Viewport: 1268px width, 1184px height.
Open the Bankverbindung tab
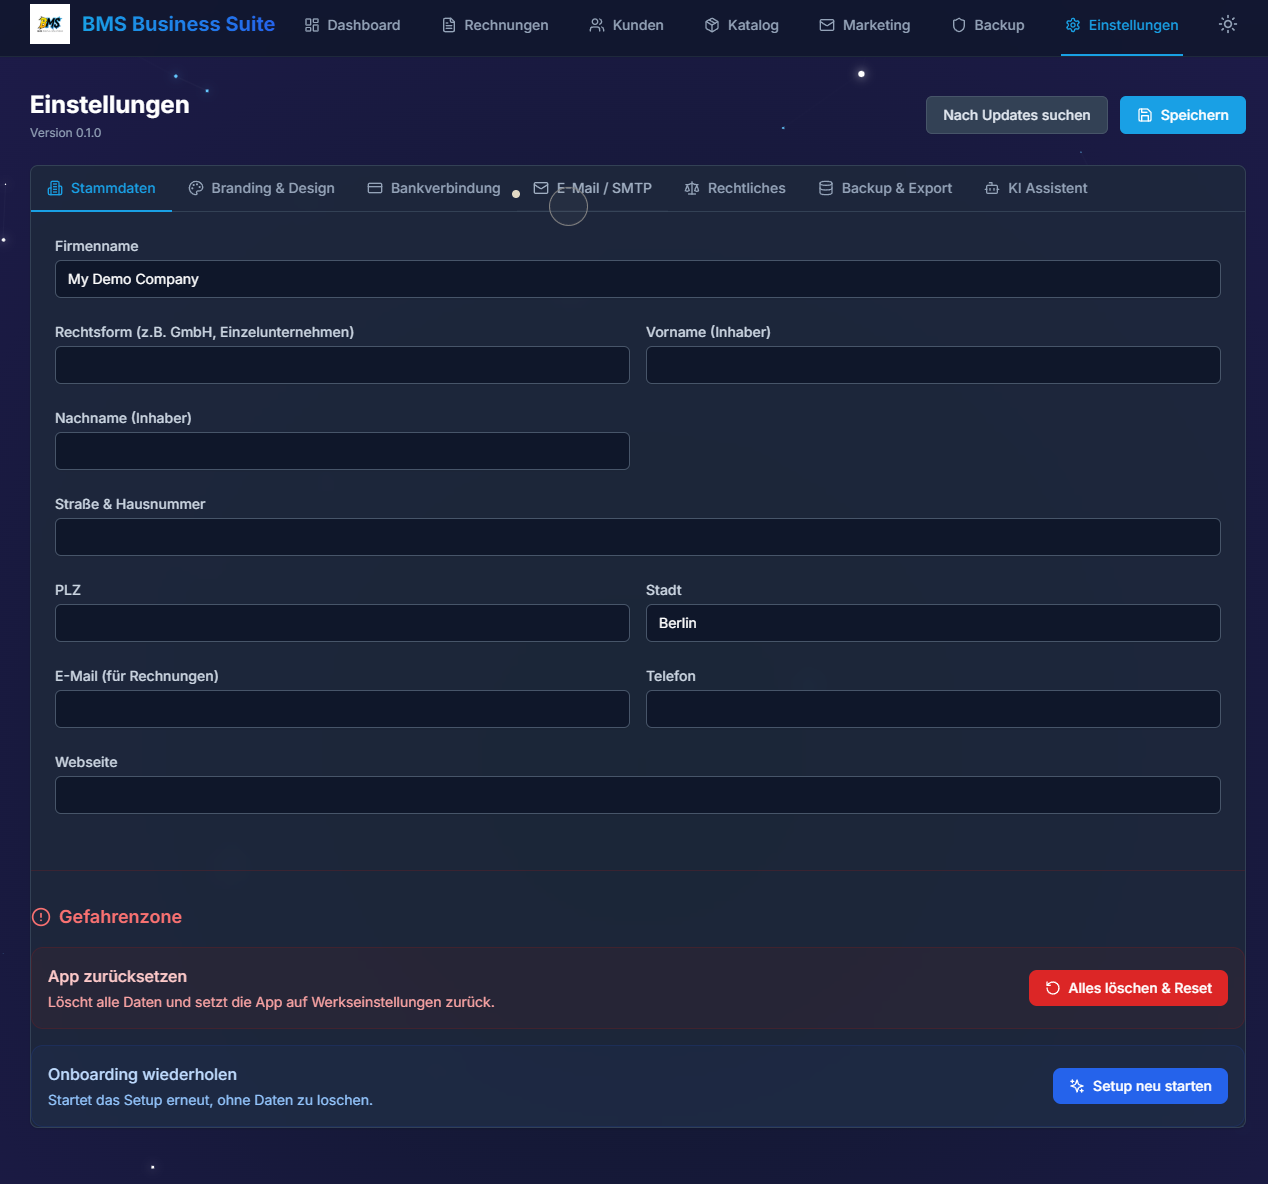coord(434,188)
